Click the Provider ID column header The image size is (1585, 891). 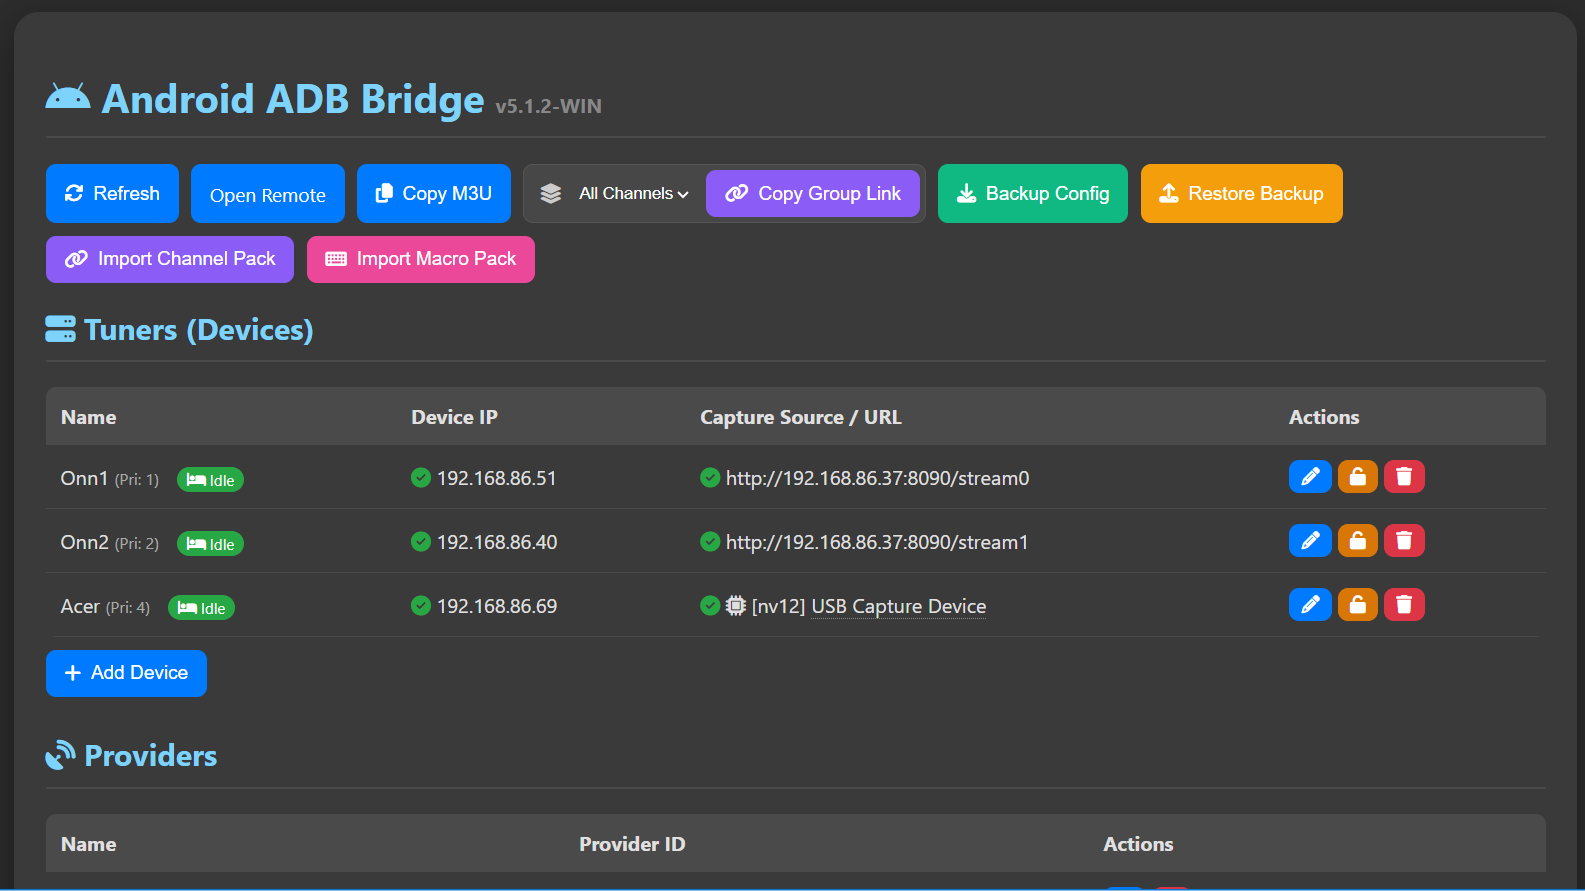tap(632, 844)
